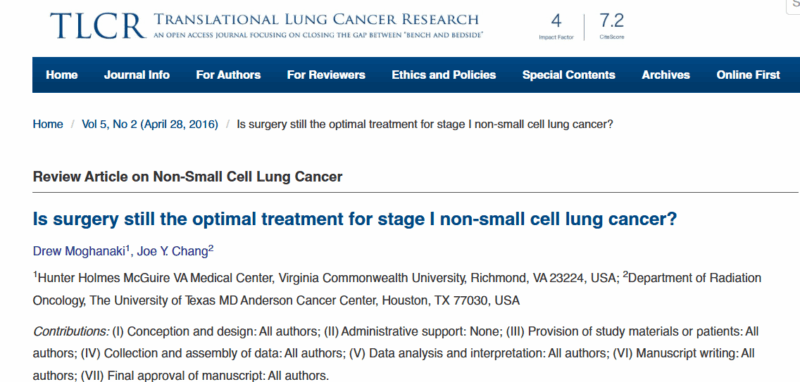Open the Journal Info menu

137,75
